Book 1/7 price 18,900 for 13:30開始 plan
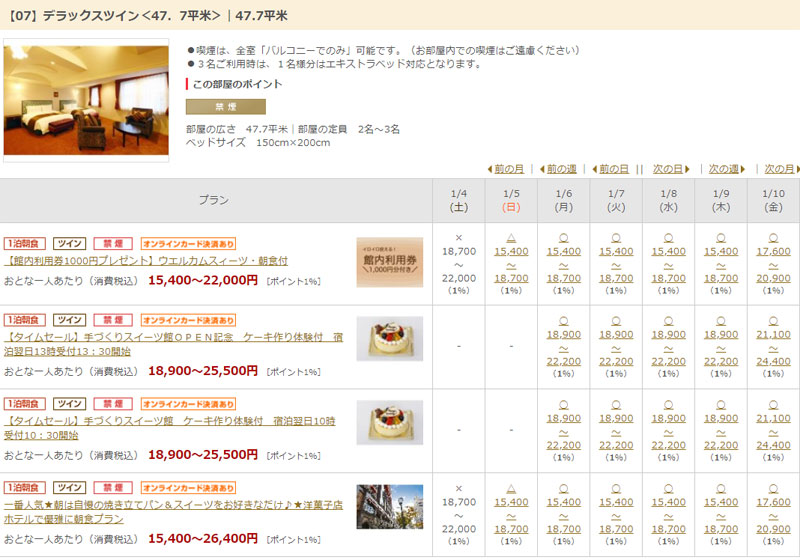The image size is (800, 560). 616,335
